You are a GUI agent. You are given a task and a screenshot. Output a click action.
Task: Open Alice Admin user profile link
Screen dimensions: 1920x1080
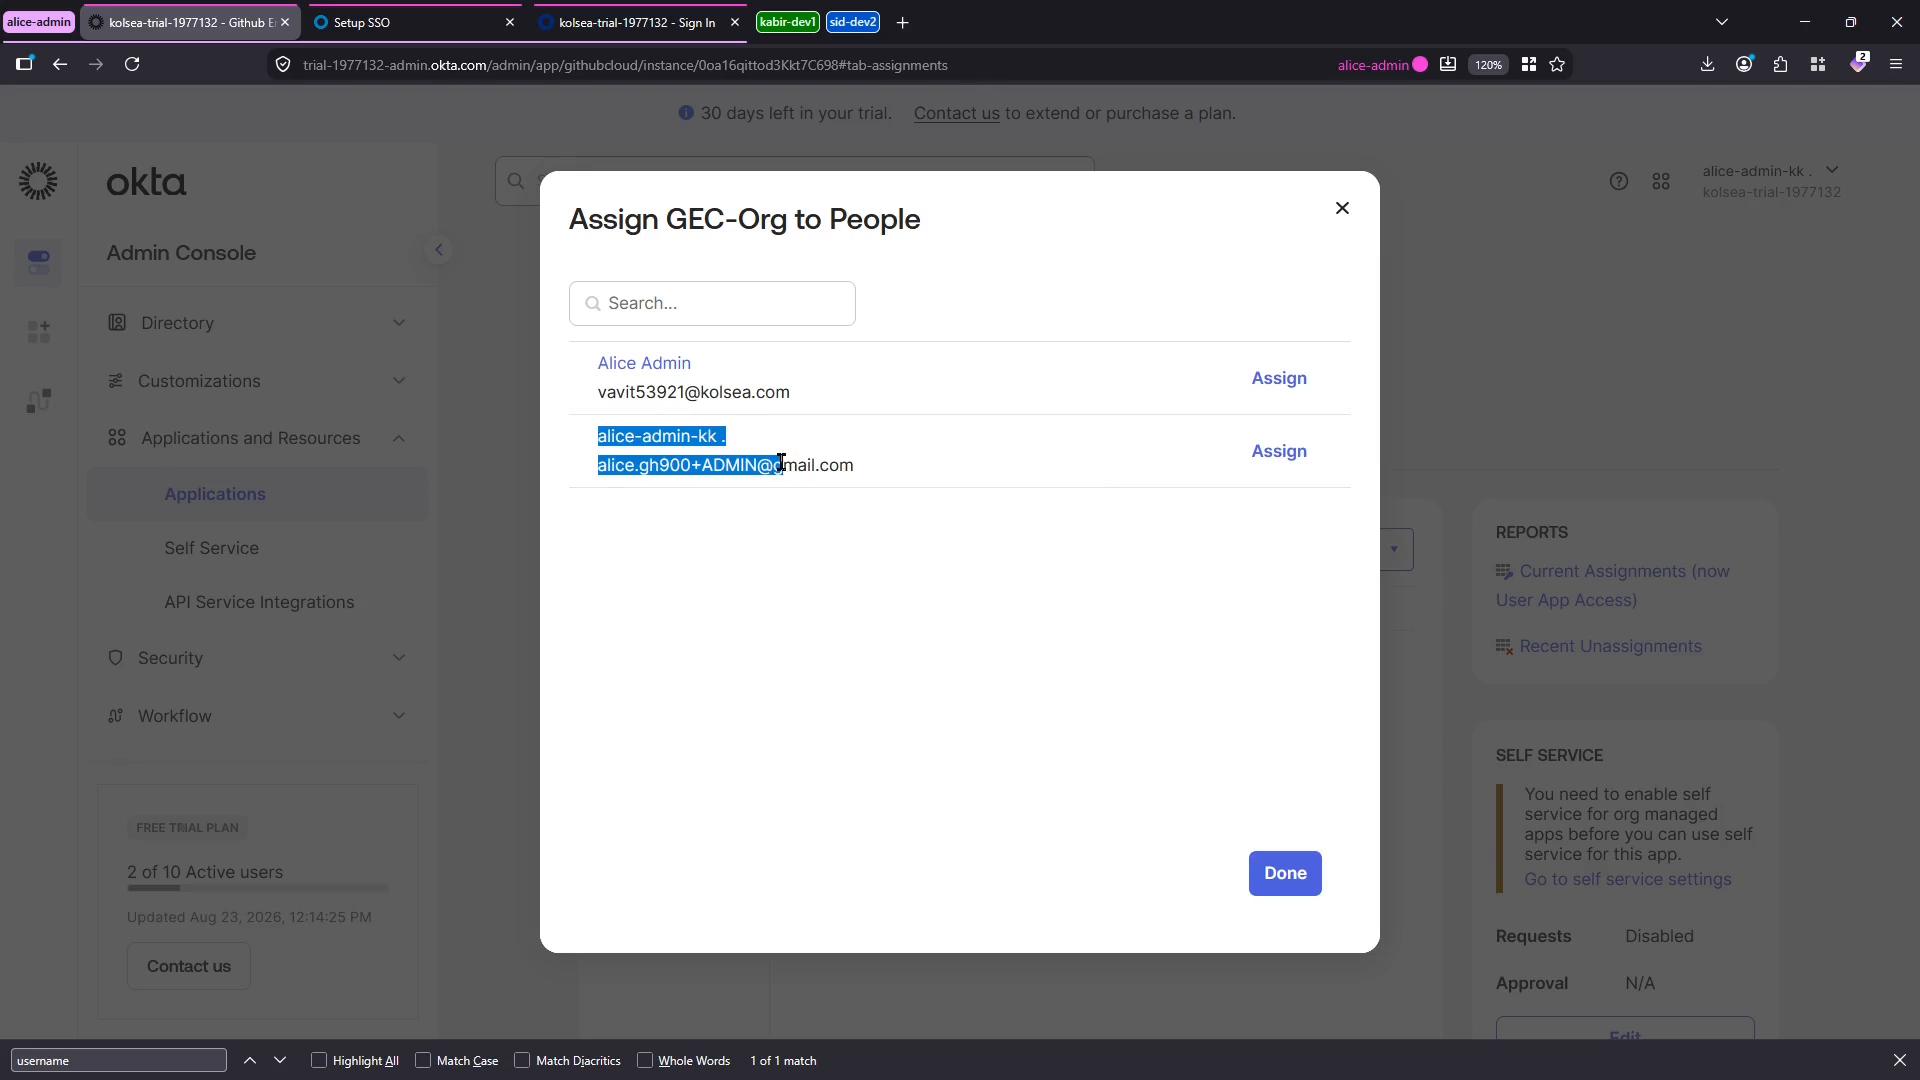point(644,363)
